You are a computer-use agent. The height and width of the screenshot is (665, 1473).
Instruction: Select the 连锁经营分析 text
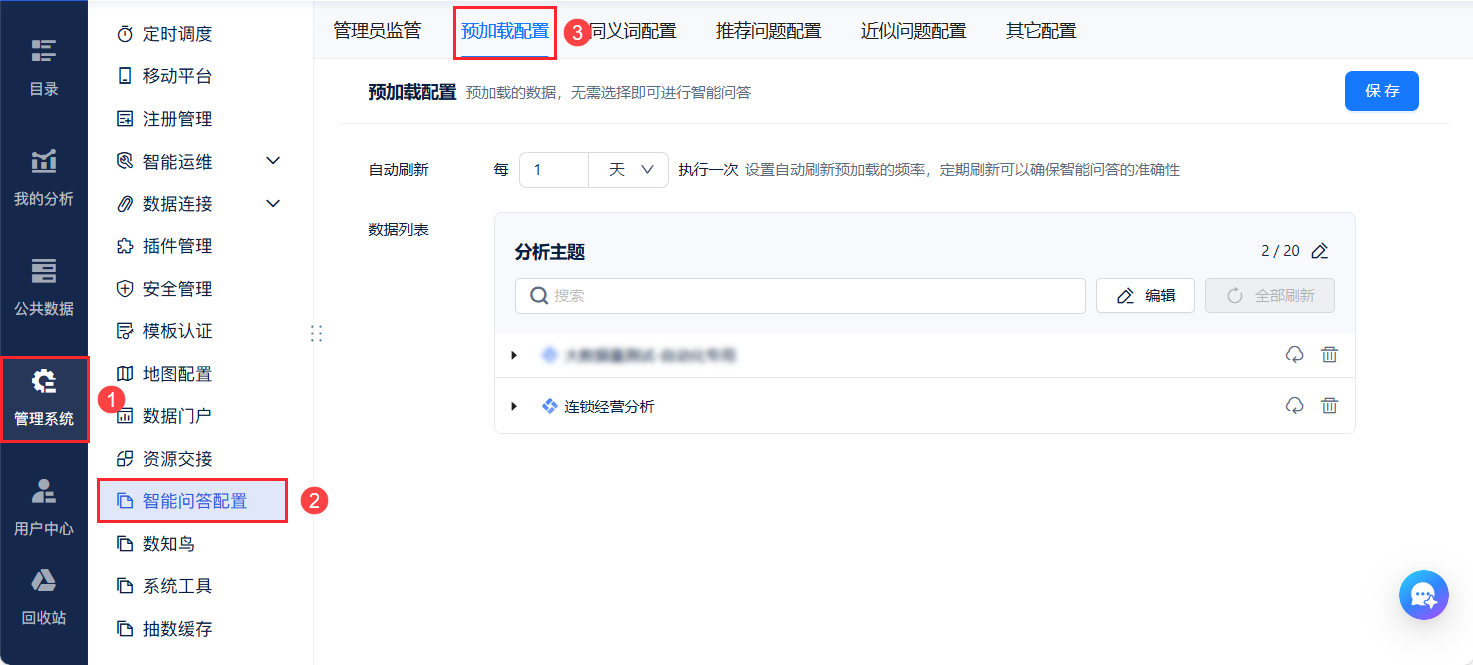tap(610, 407)
